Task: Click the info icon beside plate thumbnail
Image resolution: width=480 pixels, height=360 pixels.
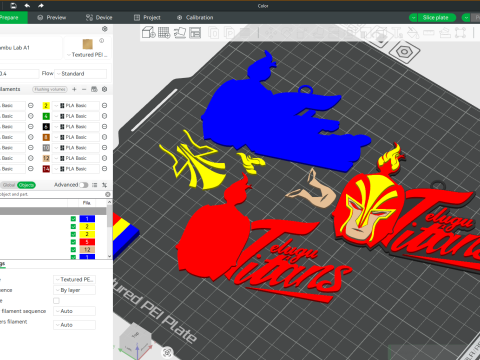Action: click(102, 41)
